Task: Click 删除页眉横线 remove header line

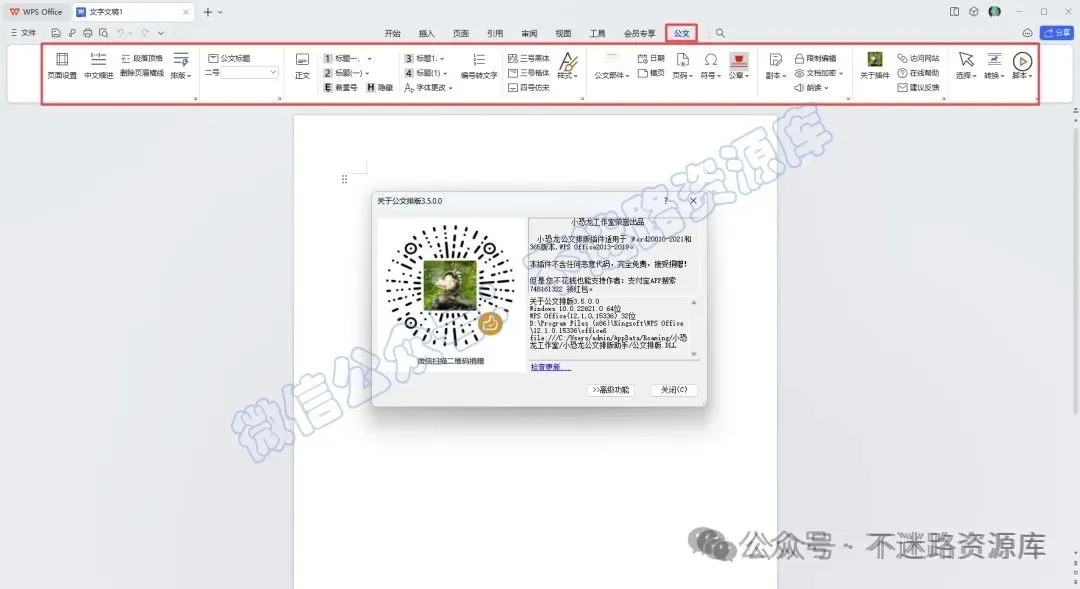Action: [x=142, y=73]
